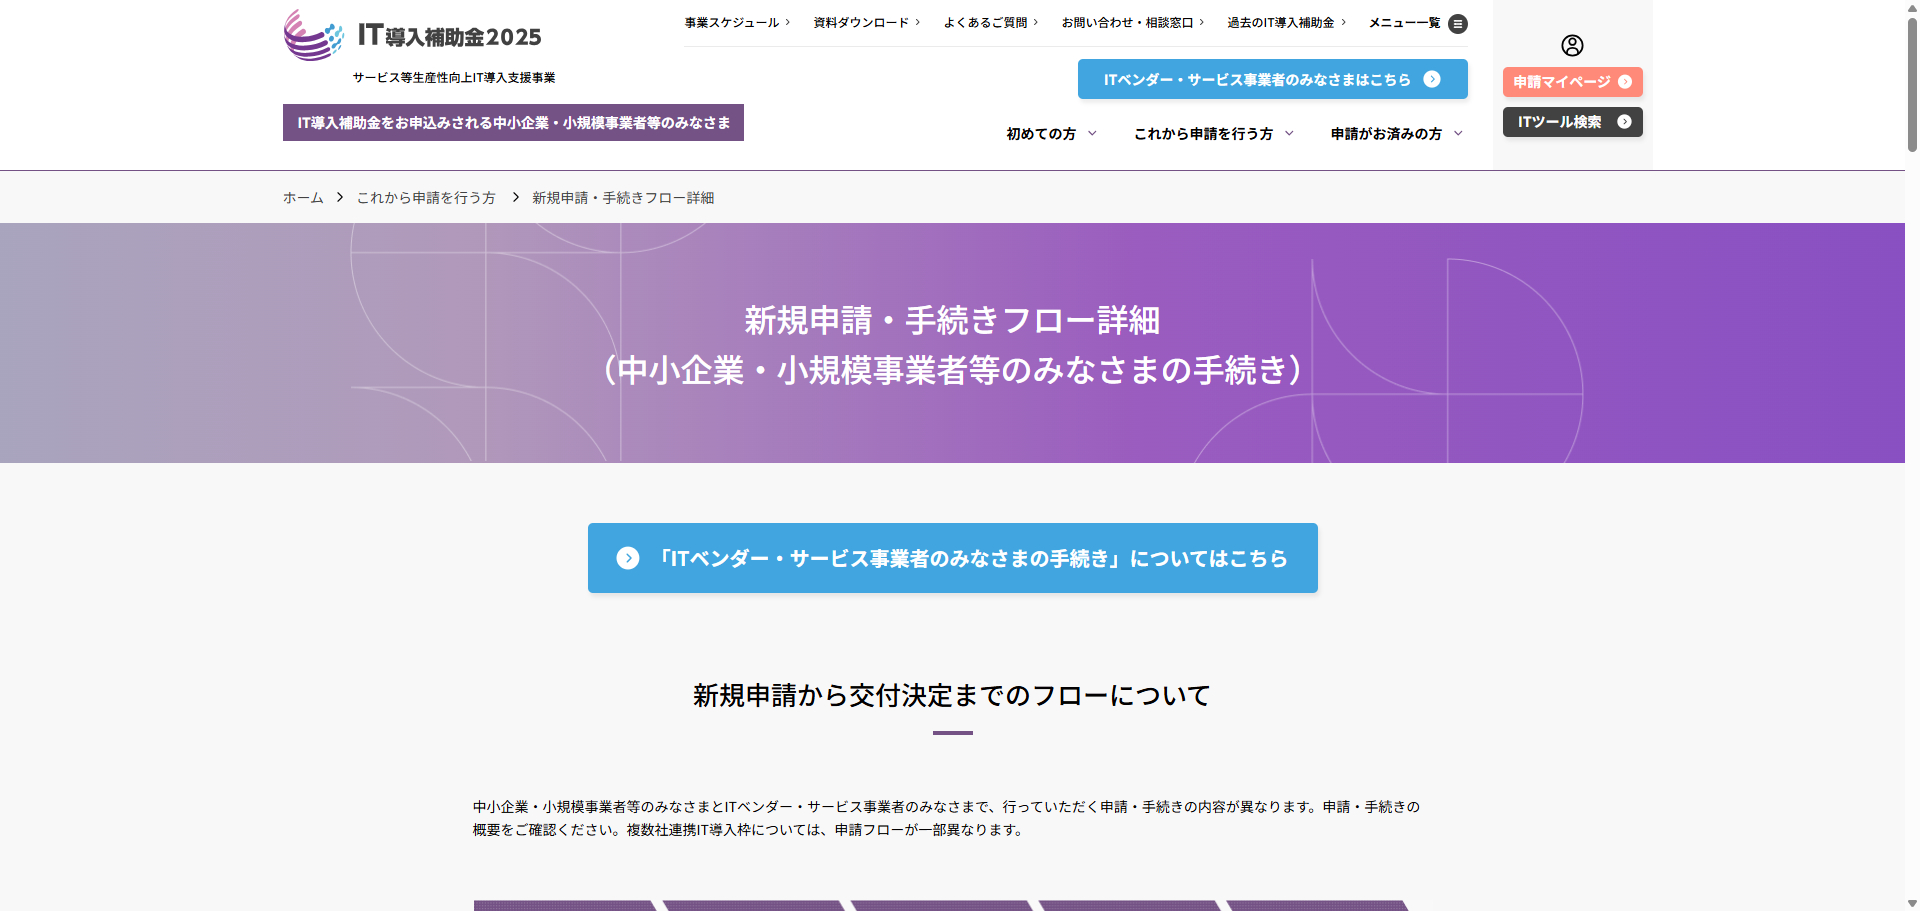
Task: Click arrow icon on 申請マイページ button
Action: pyautogui.click(x=1625, y=82)
